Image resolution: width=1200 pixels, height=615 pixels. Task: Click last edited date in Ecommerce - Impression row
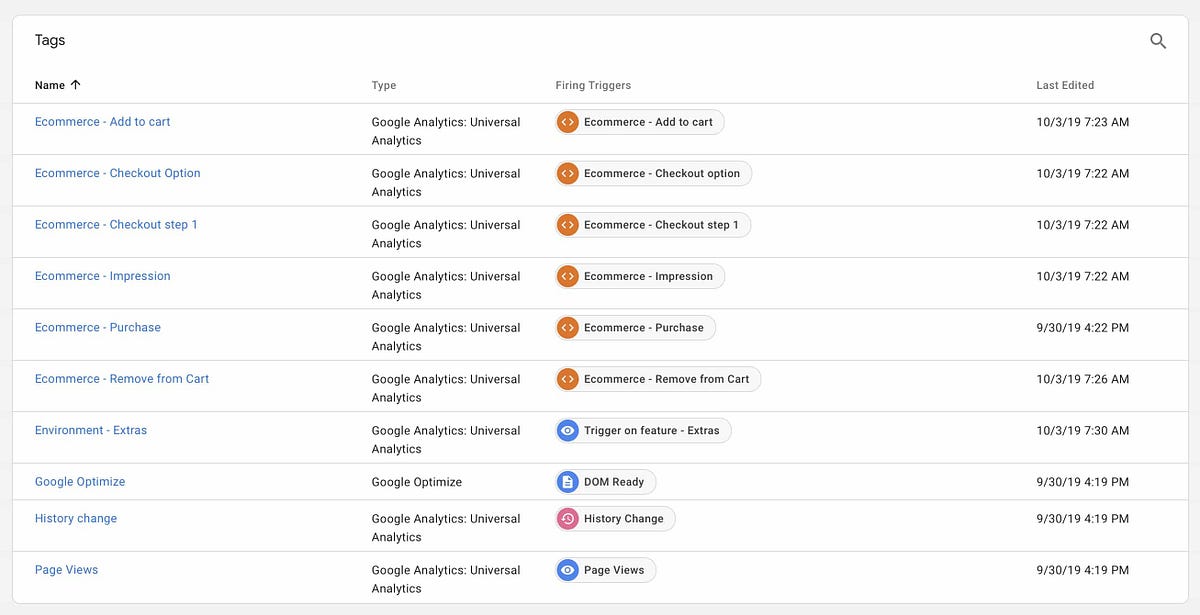tap(1083, 276)
